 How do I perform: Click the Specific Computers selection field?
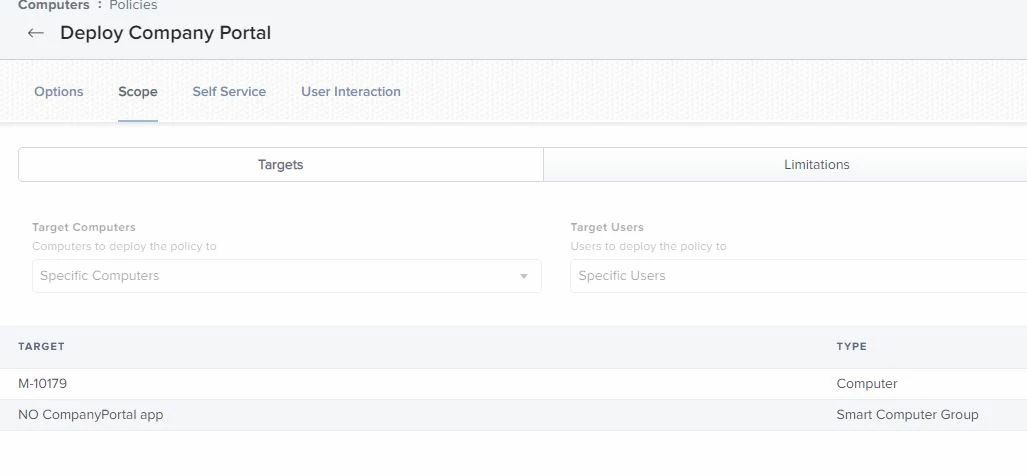286,276
